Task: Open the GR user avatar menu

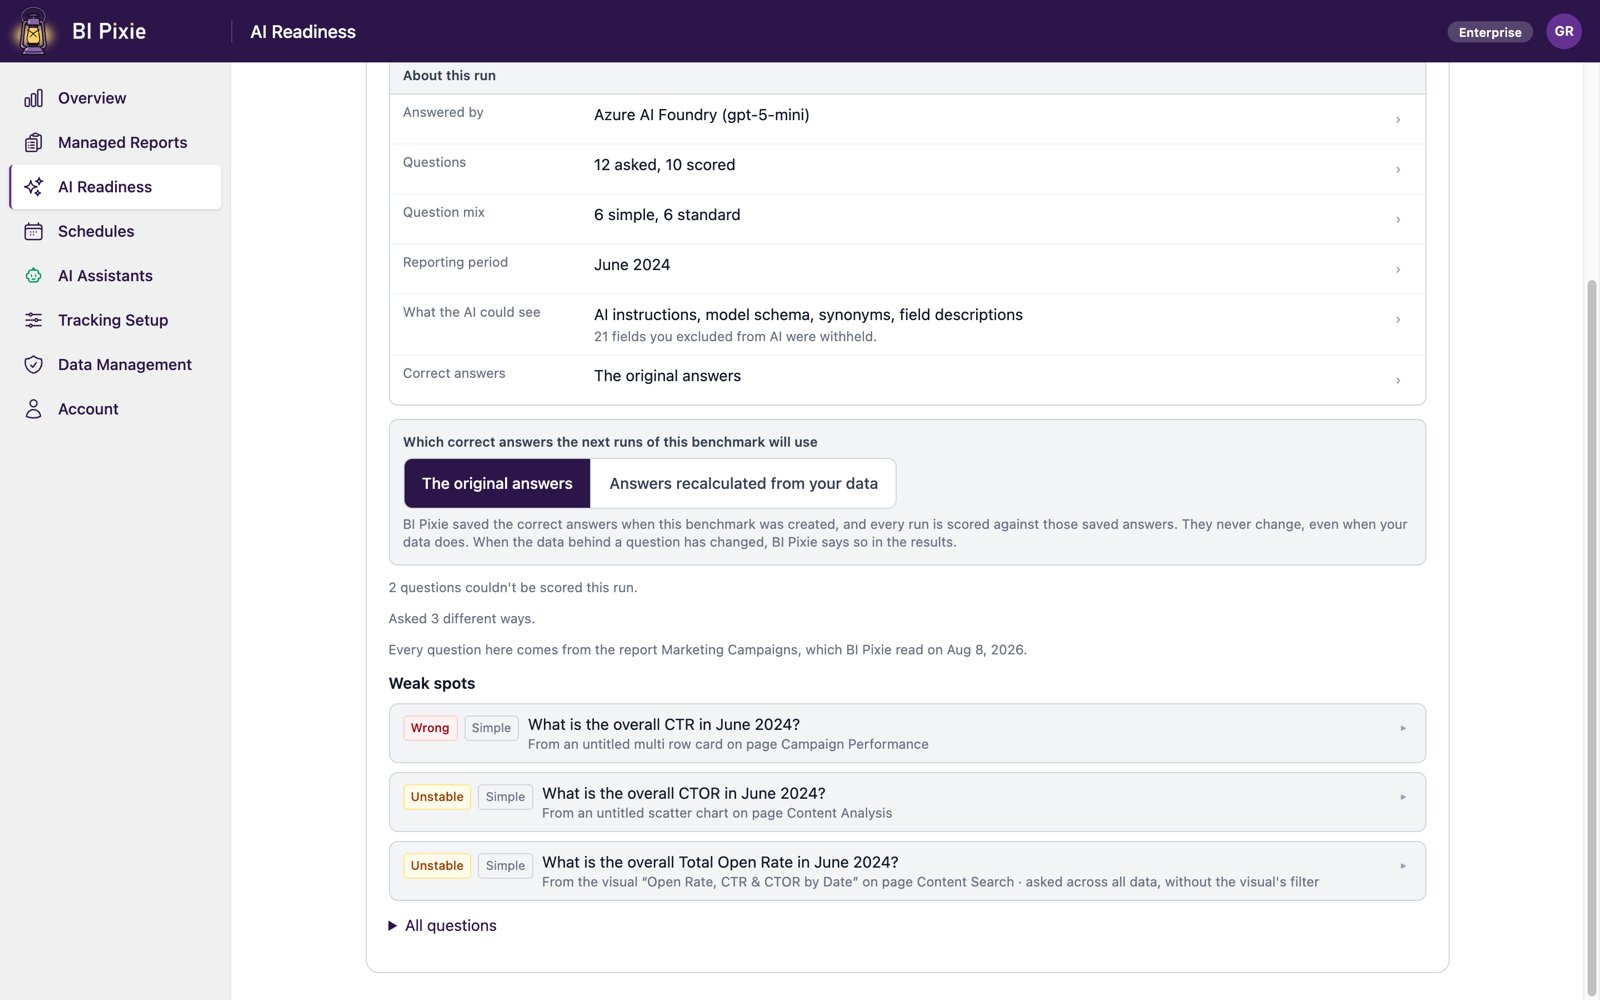Action: tap(1564, 31)
